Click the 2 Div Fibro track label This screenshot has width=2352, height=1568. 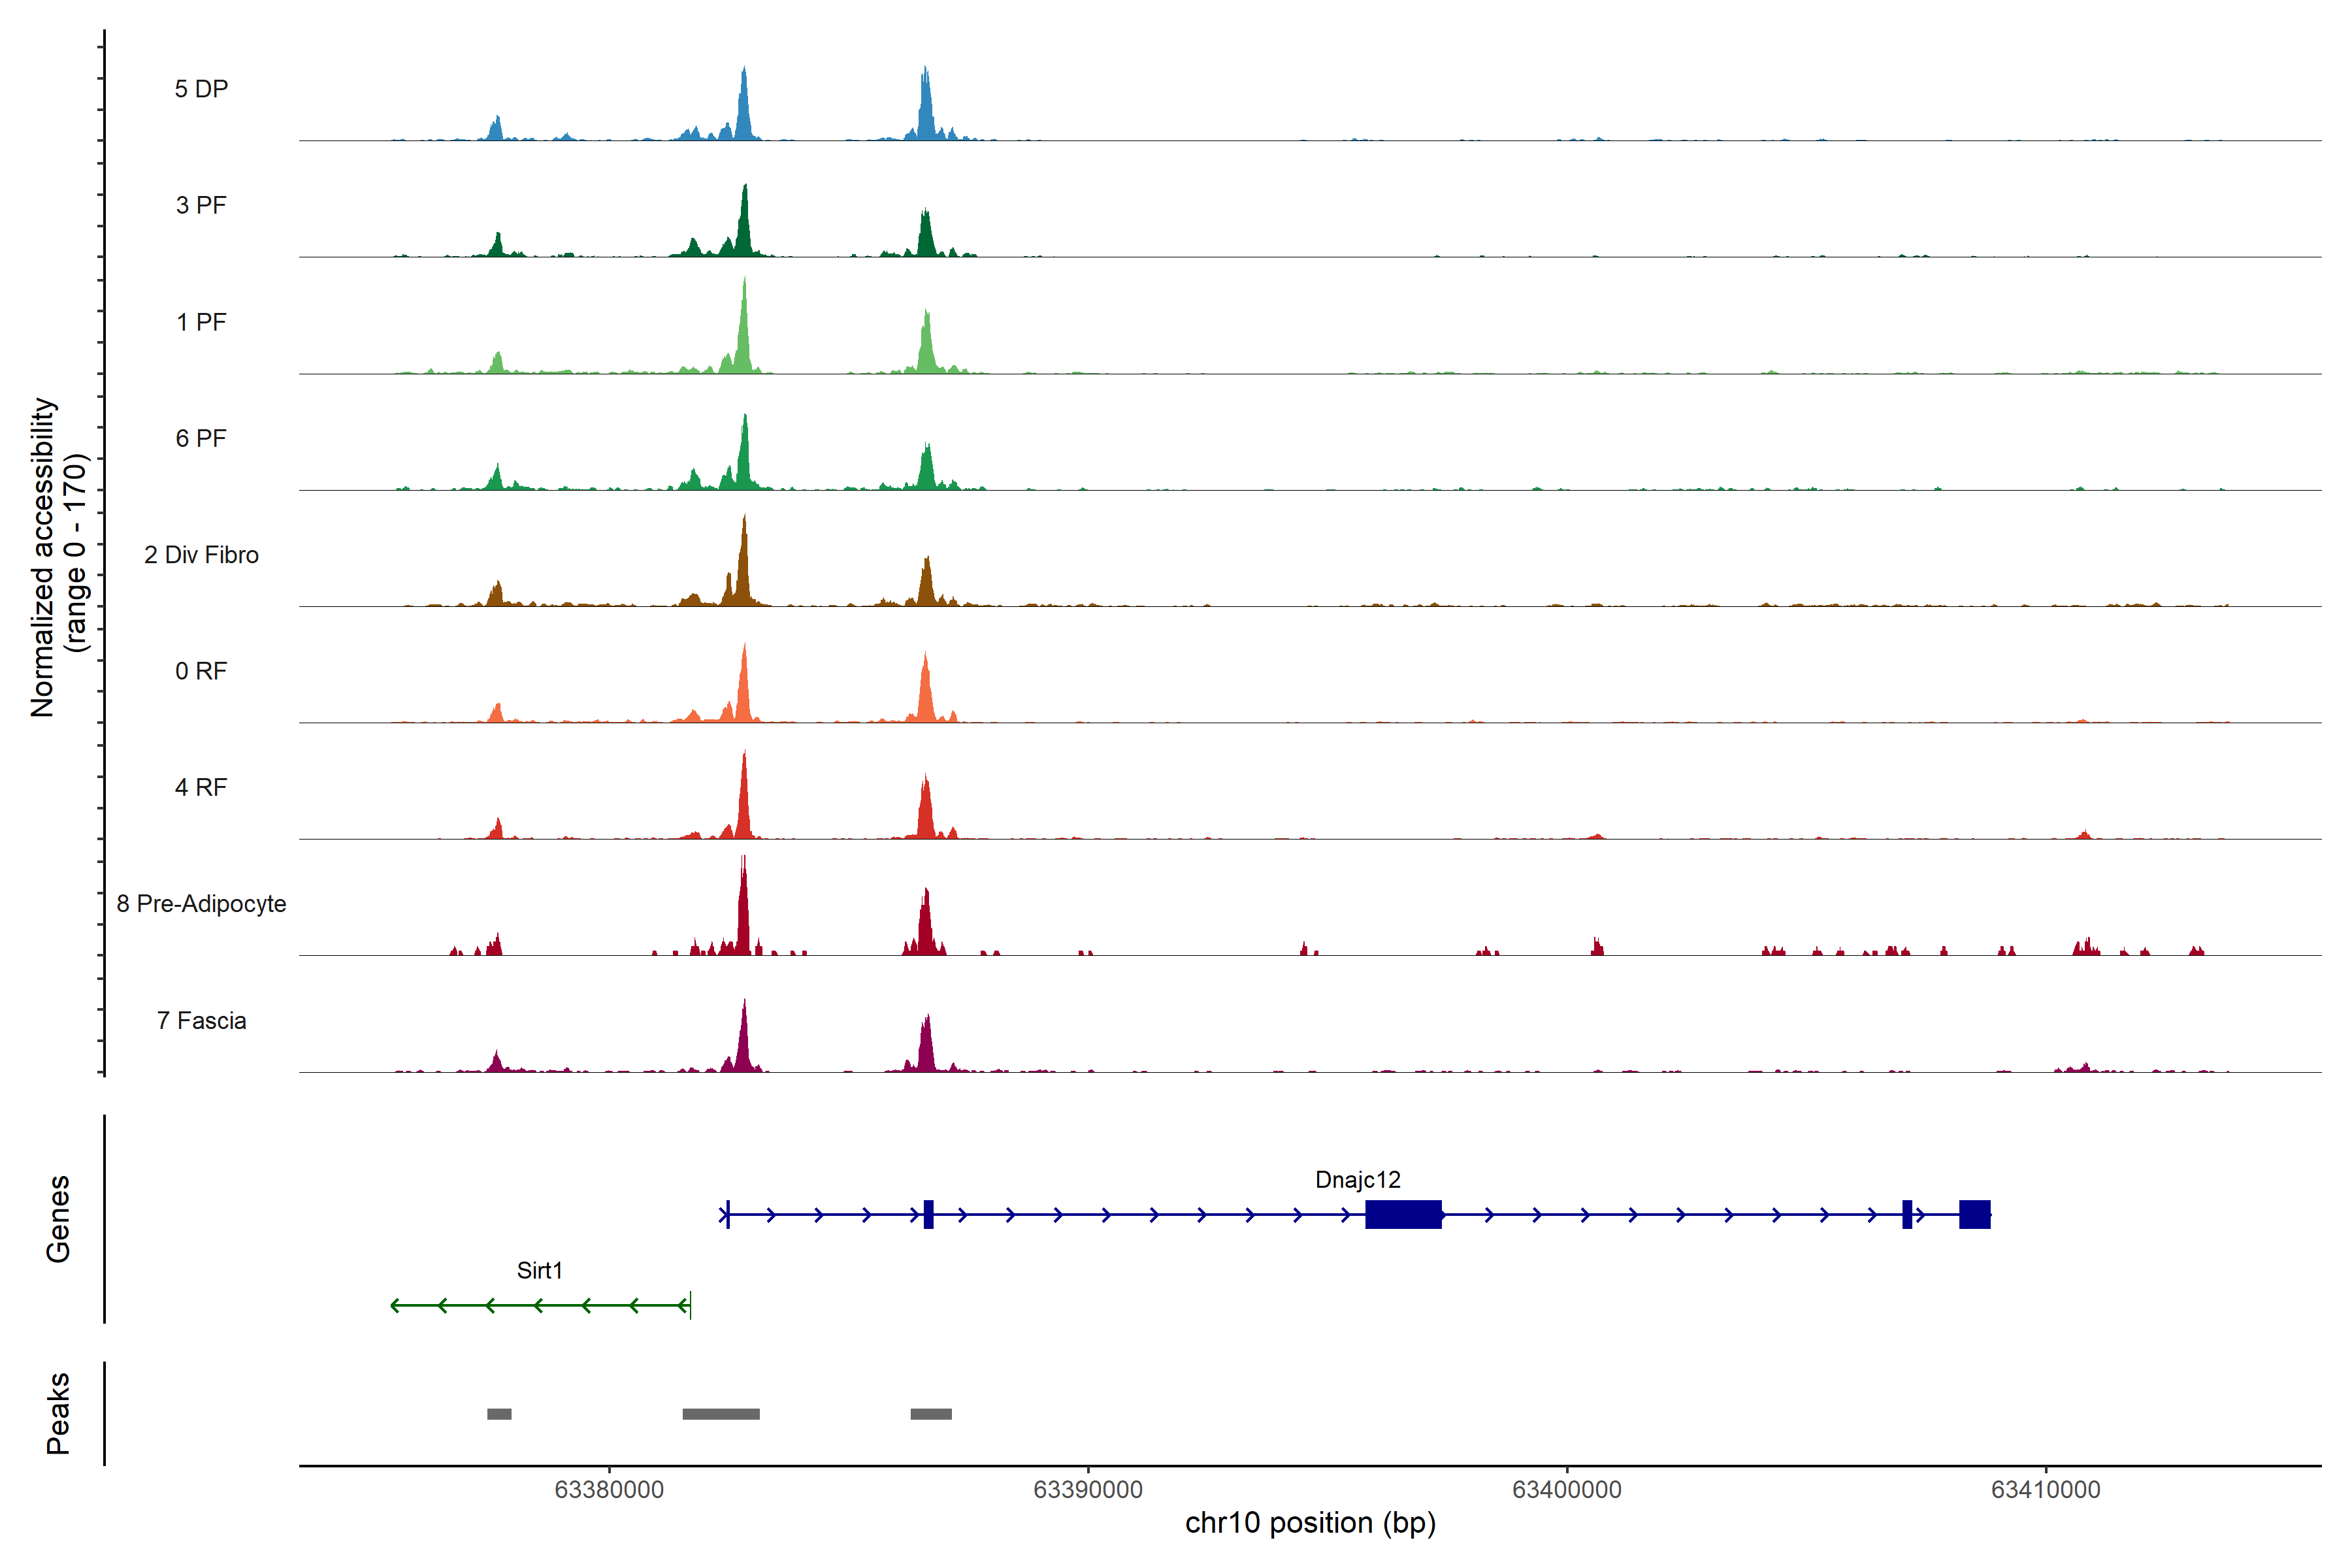(x=201, y=555)
